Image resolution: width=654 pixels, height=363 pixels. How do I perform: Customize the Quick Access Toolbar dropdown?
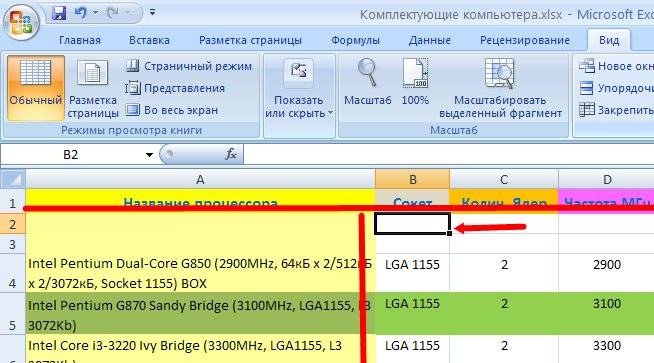click(x=153, y=13)
